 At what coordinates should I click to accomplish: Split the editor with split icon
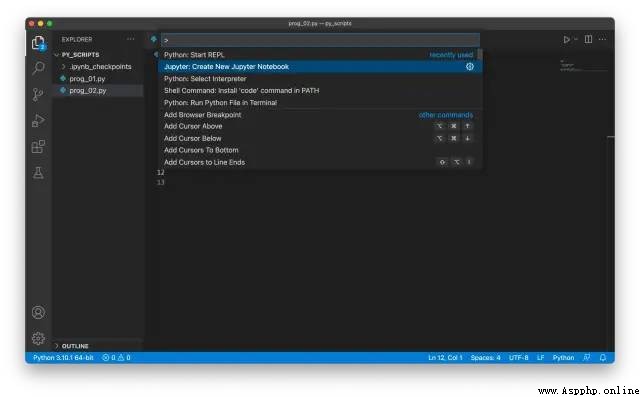click(588, 39)
